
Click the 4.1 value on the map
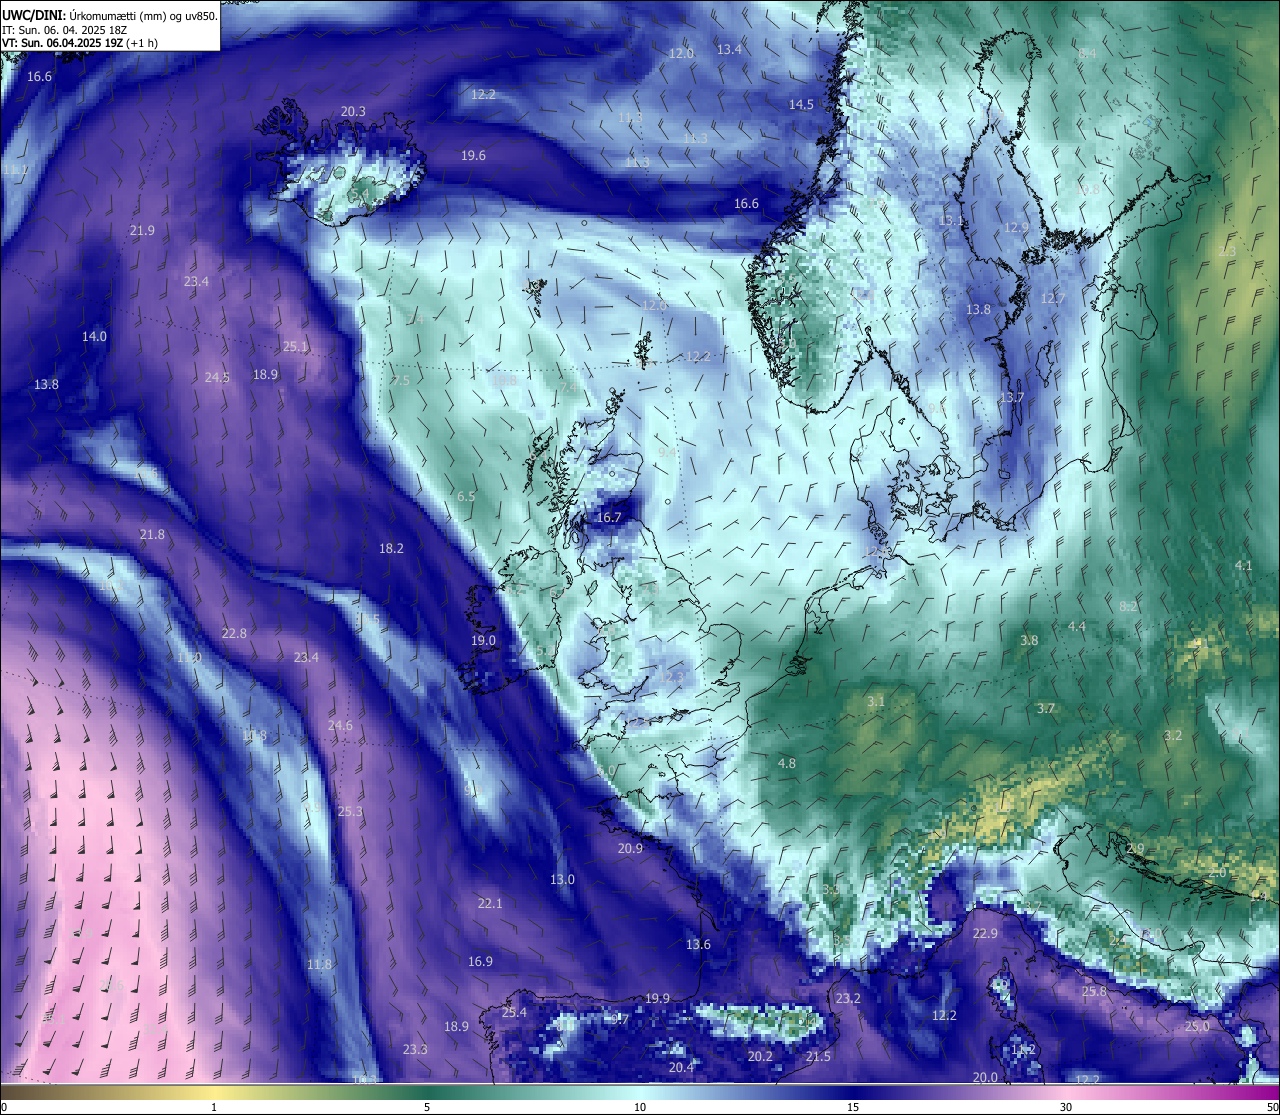point(1243,566)
